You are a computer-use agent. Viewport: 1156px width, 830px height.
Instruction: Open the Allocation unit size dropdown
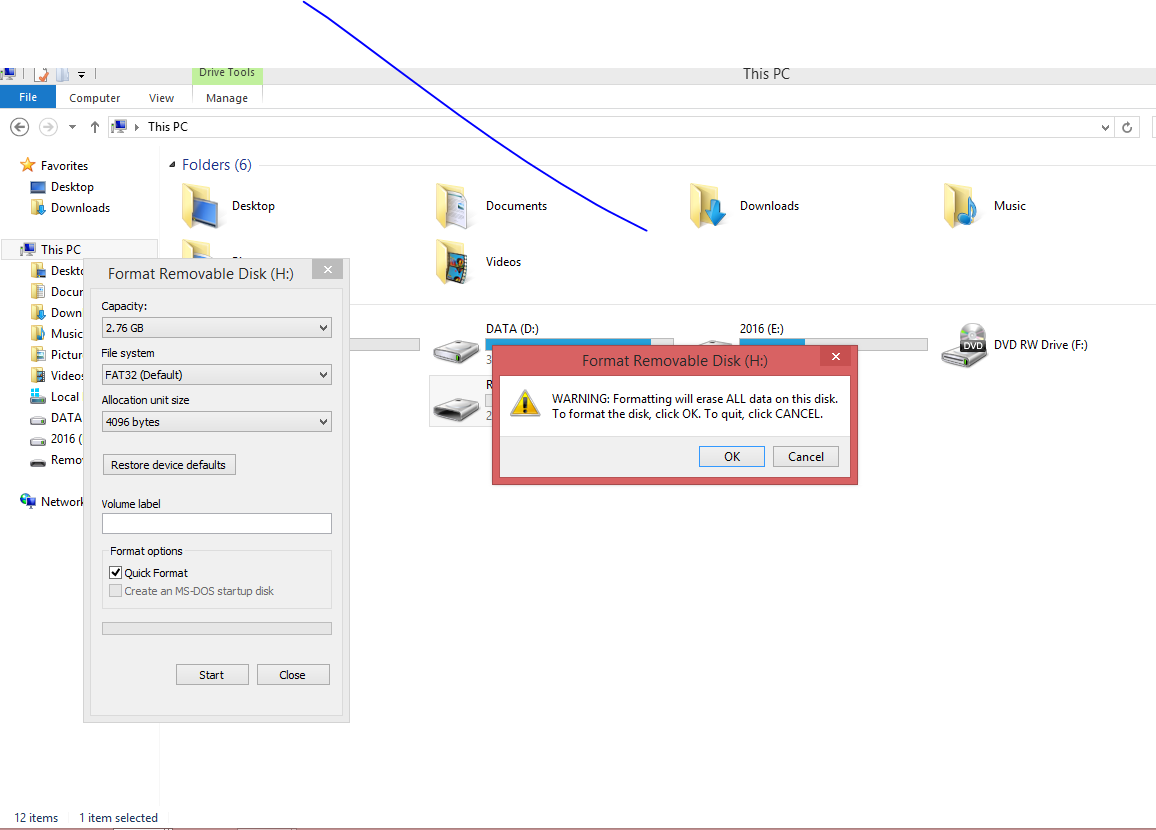pyautogui.click(x=216, y=421)
